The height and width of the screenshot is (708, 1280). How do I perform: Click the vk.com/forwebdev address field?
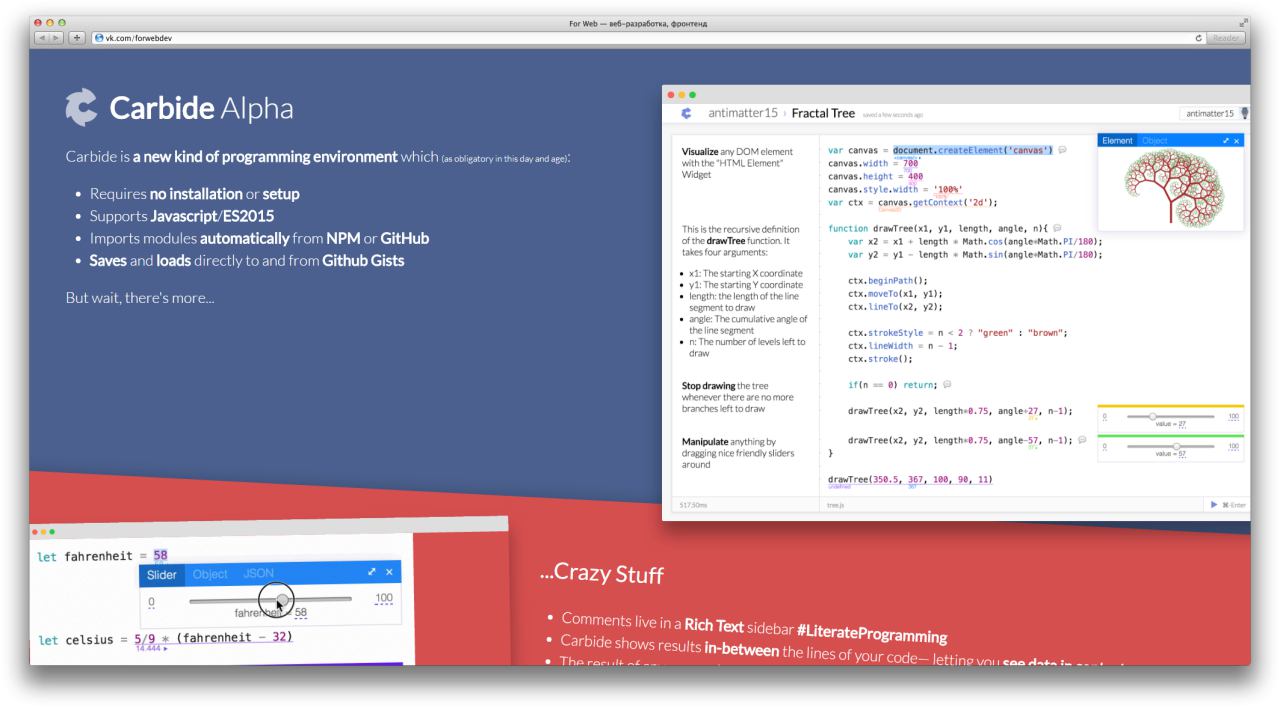640,38
